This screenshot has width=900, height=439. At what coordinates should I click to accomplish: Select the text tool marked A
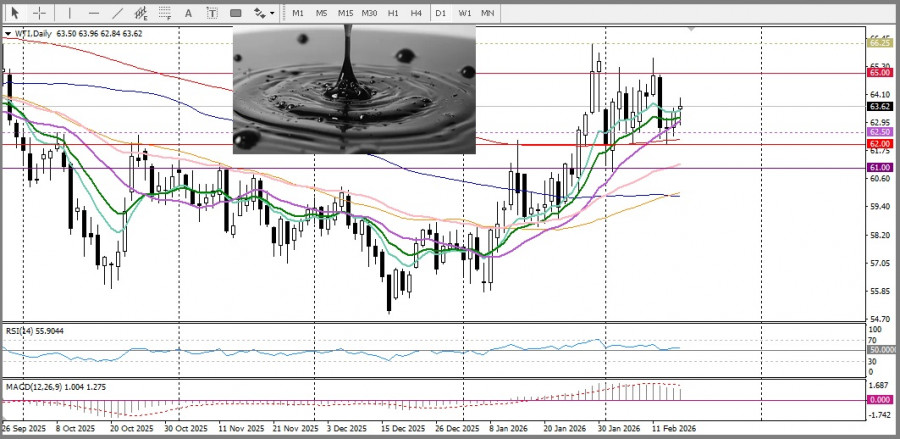188,13
